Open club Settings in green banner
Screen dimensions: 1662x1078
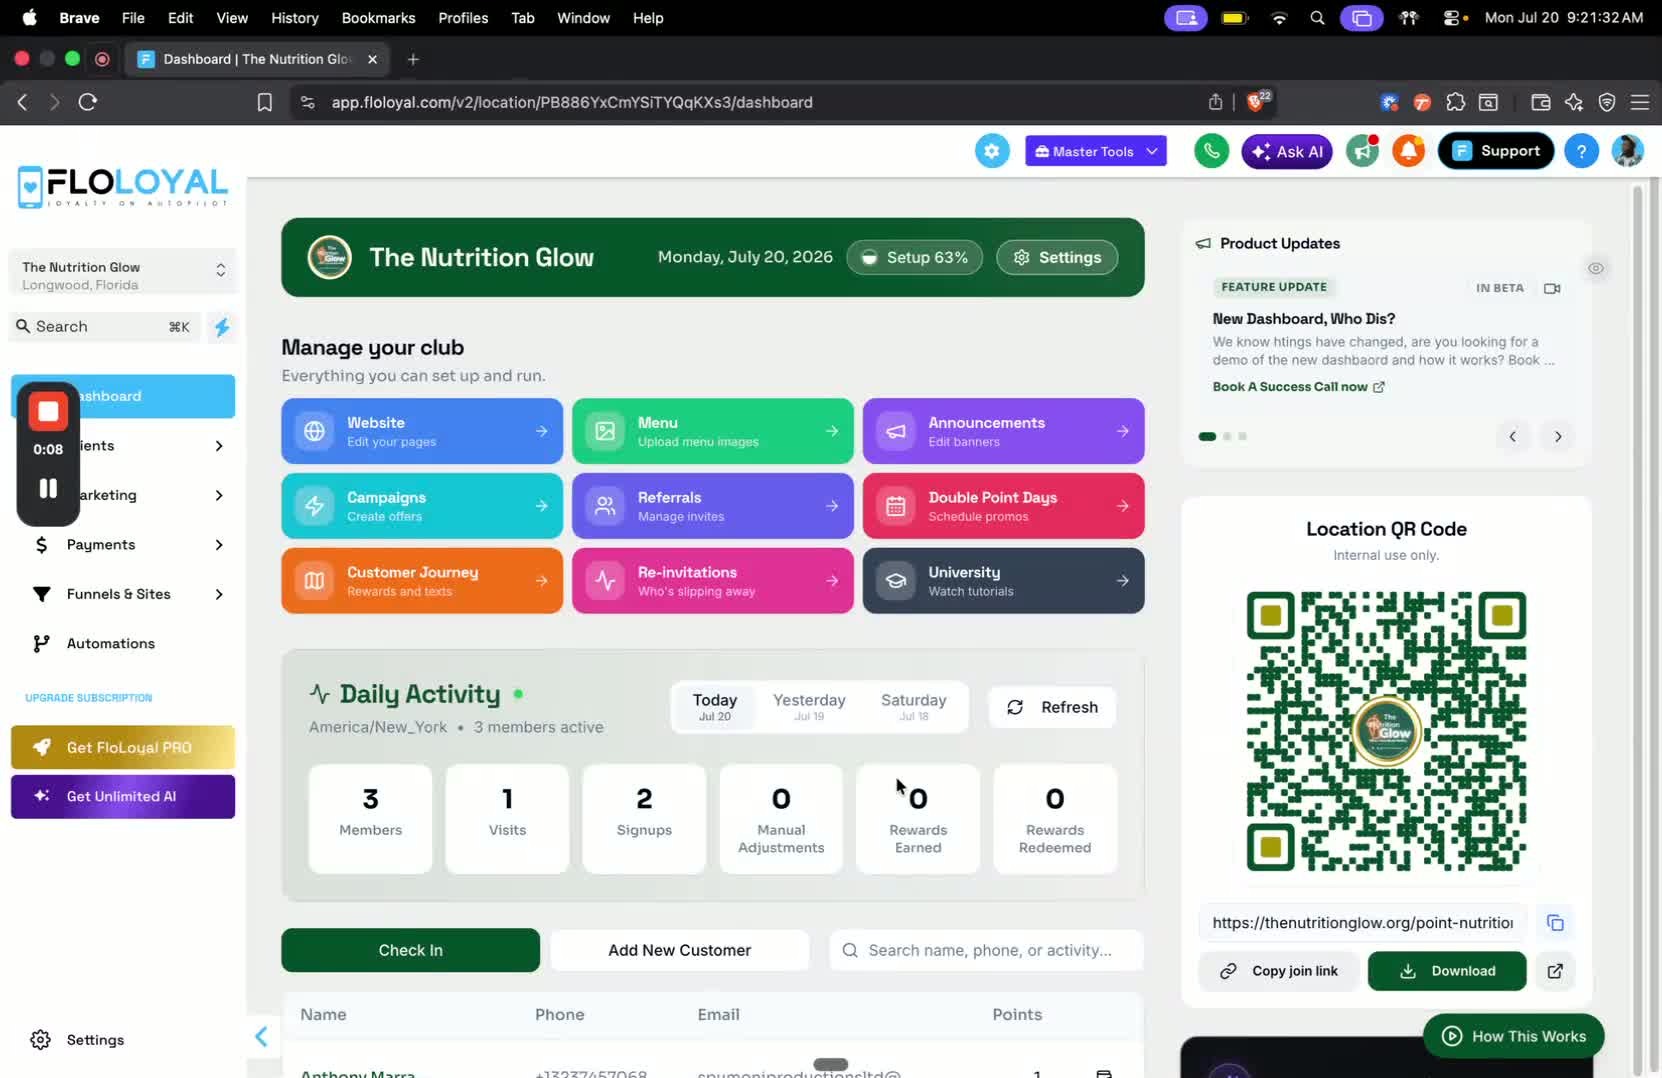(1057, 257)
